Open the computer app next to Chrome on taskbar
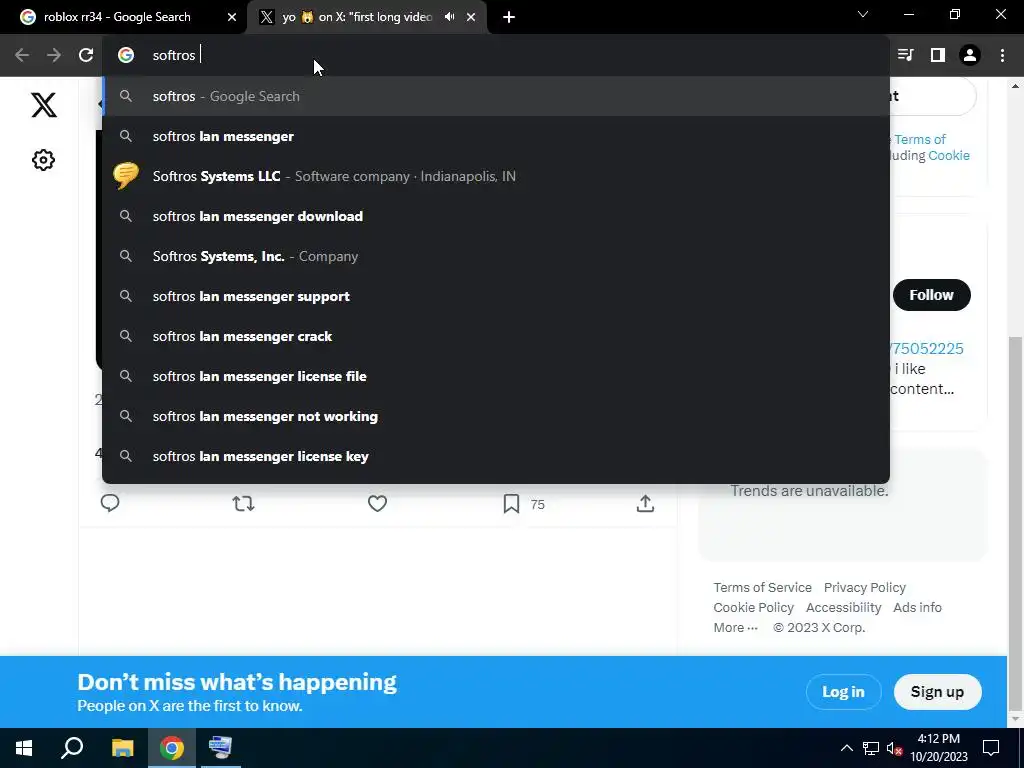Viewport: 1024px width, 768px height. 221,748
